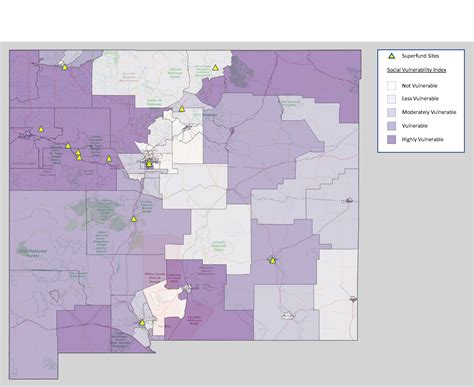The image size is (474, 387).
Task: Click the 'Vulnerable' legend label text
Action: click(414, 126)
